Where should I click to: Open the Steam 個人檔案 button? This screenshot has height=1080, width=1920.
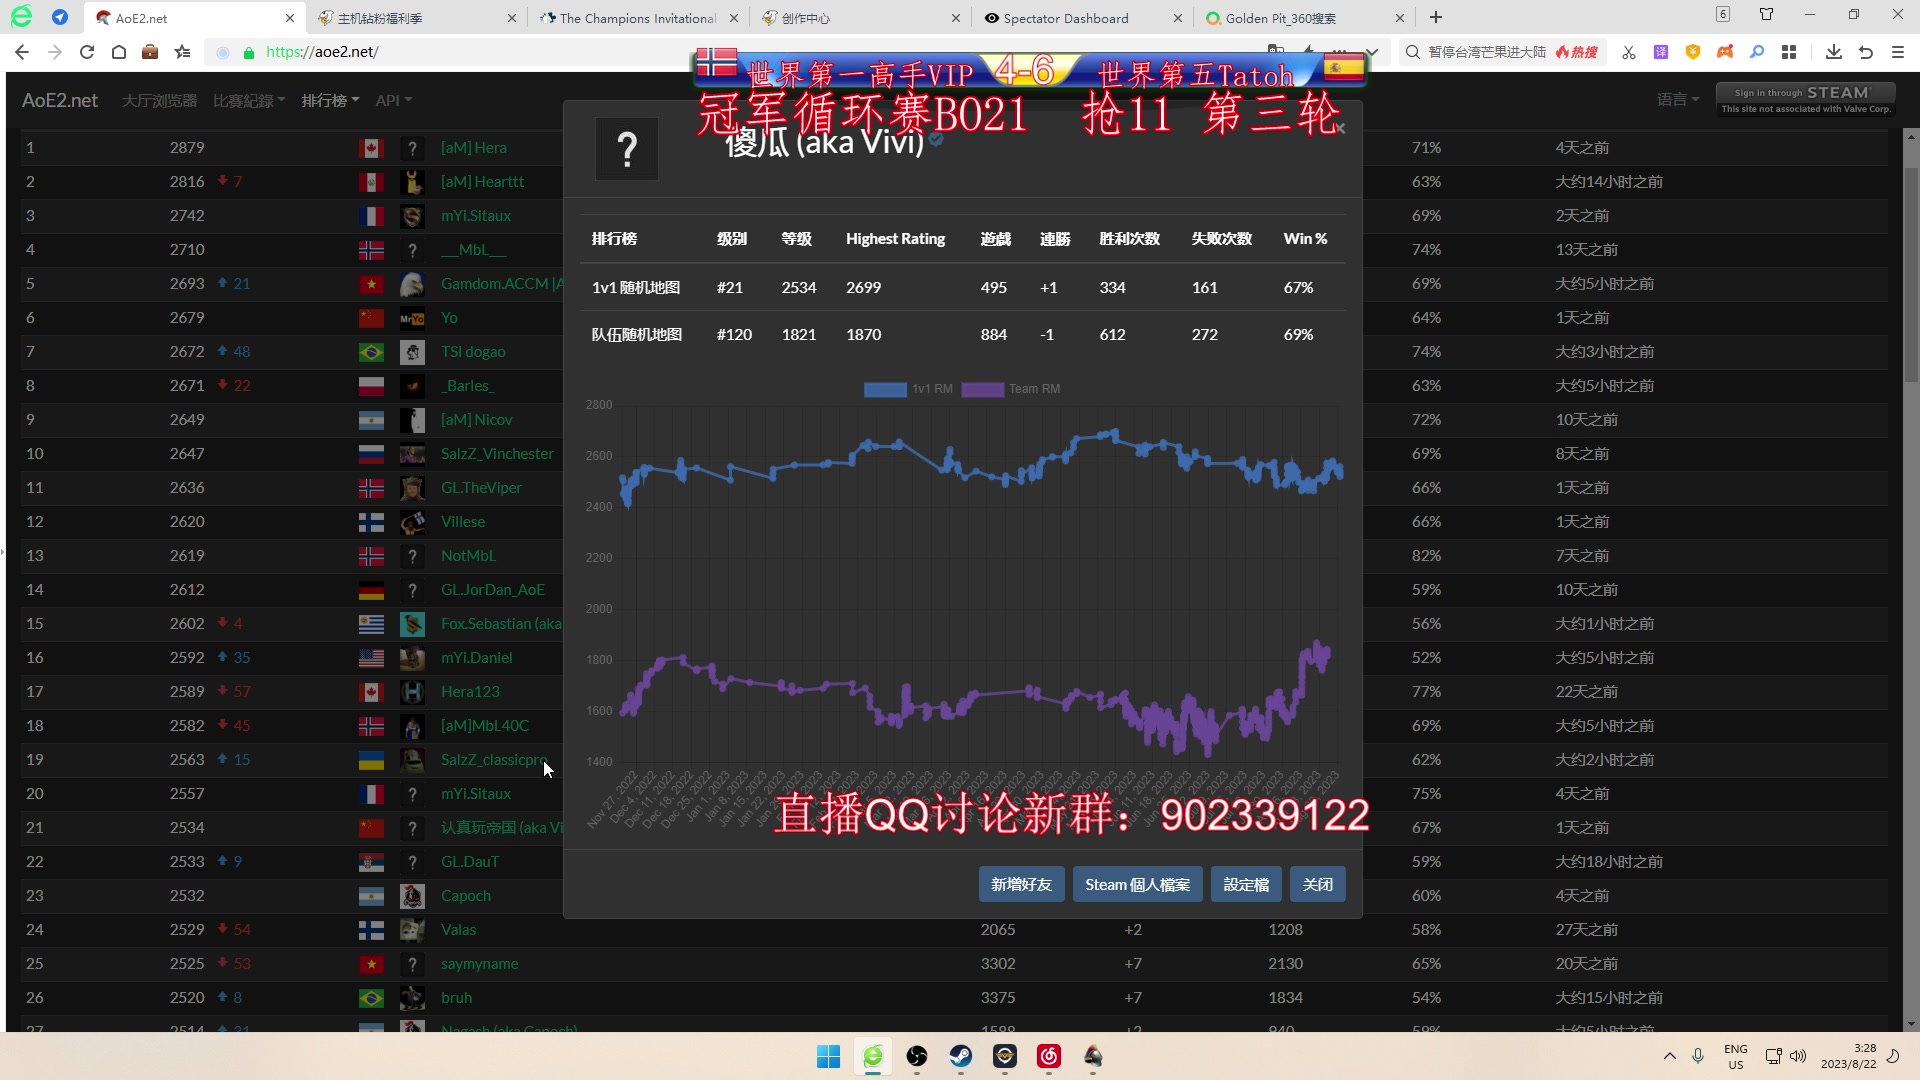point(1137,884)
